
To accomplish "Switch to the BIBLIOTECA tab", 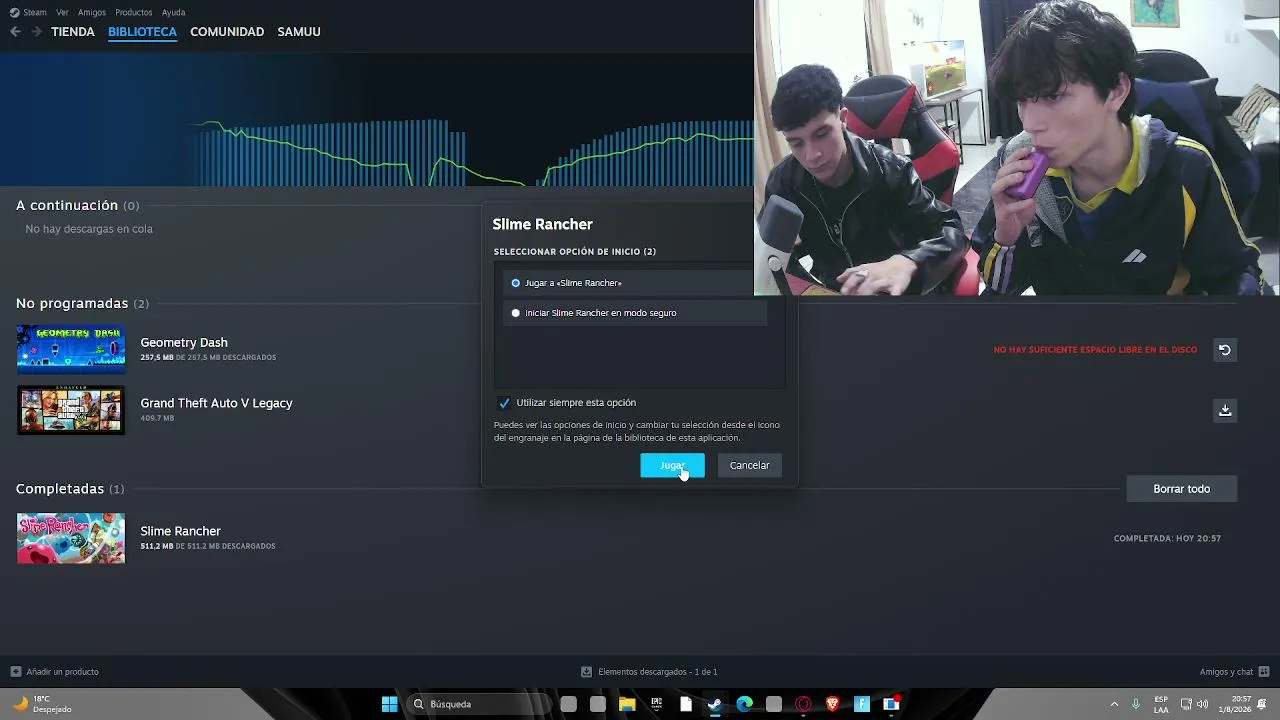I will [142, 32].
